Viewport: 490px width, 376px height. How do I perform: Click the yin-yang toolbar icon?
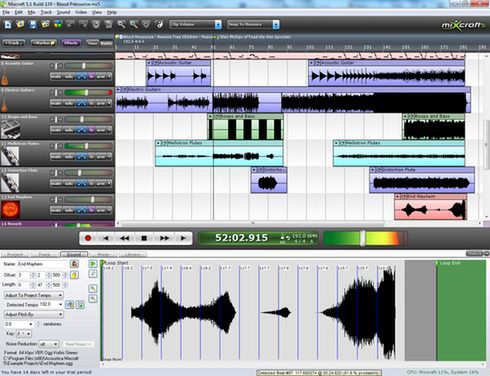[159, 24]
